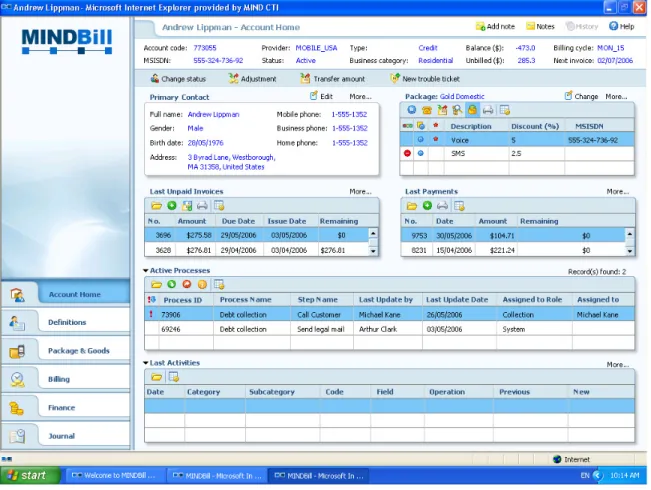Open the Definitions section

click(x=67, y=322)
